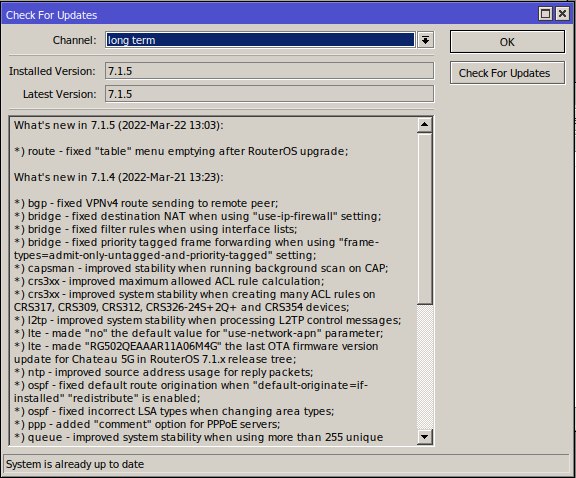Click the changelog scroll up arrow
Image resolution: width=576 pixels, height=478 pixels.
425,125
